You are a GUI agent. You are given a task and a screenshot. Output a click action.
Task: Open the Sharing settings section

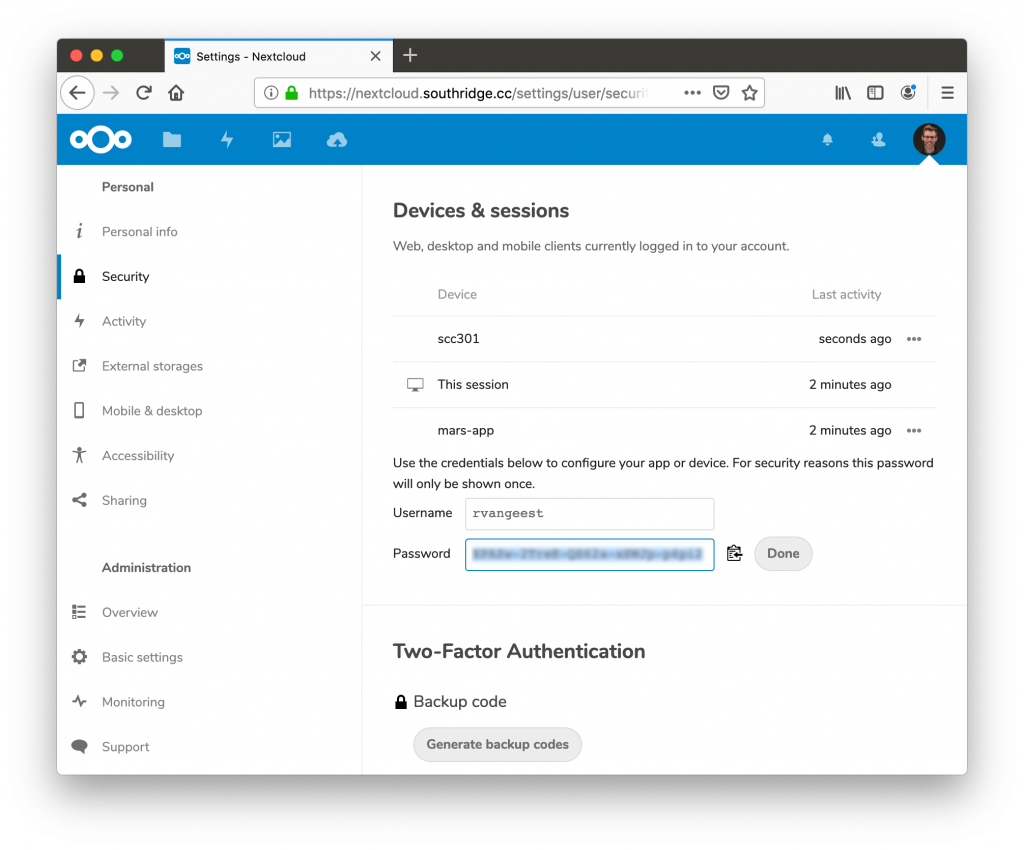[124, 501]
